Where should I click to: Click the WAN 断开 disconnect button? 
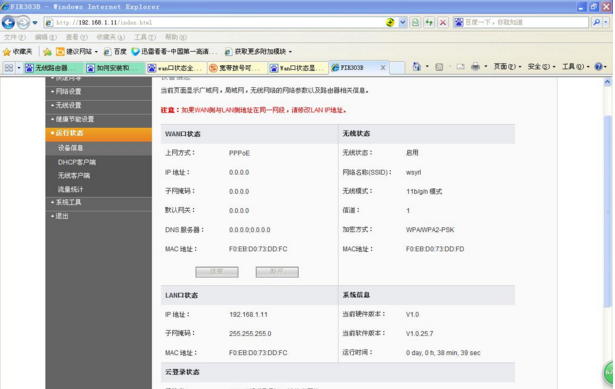277,272
